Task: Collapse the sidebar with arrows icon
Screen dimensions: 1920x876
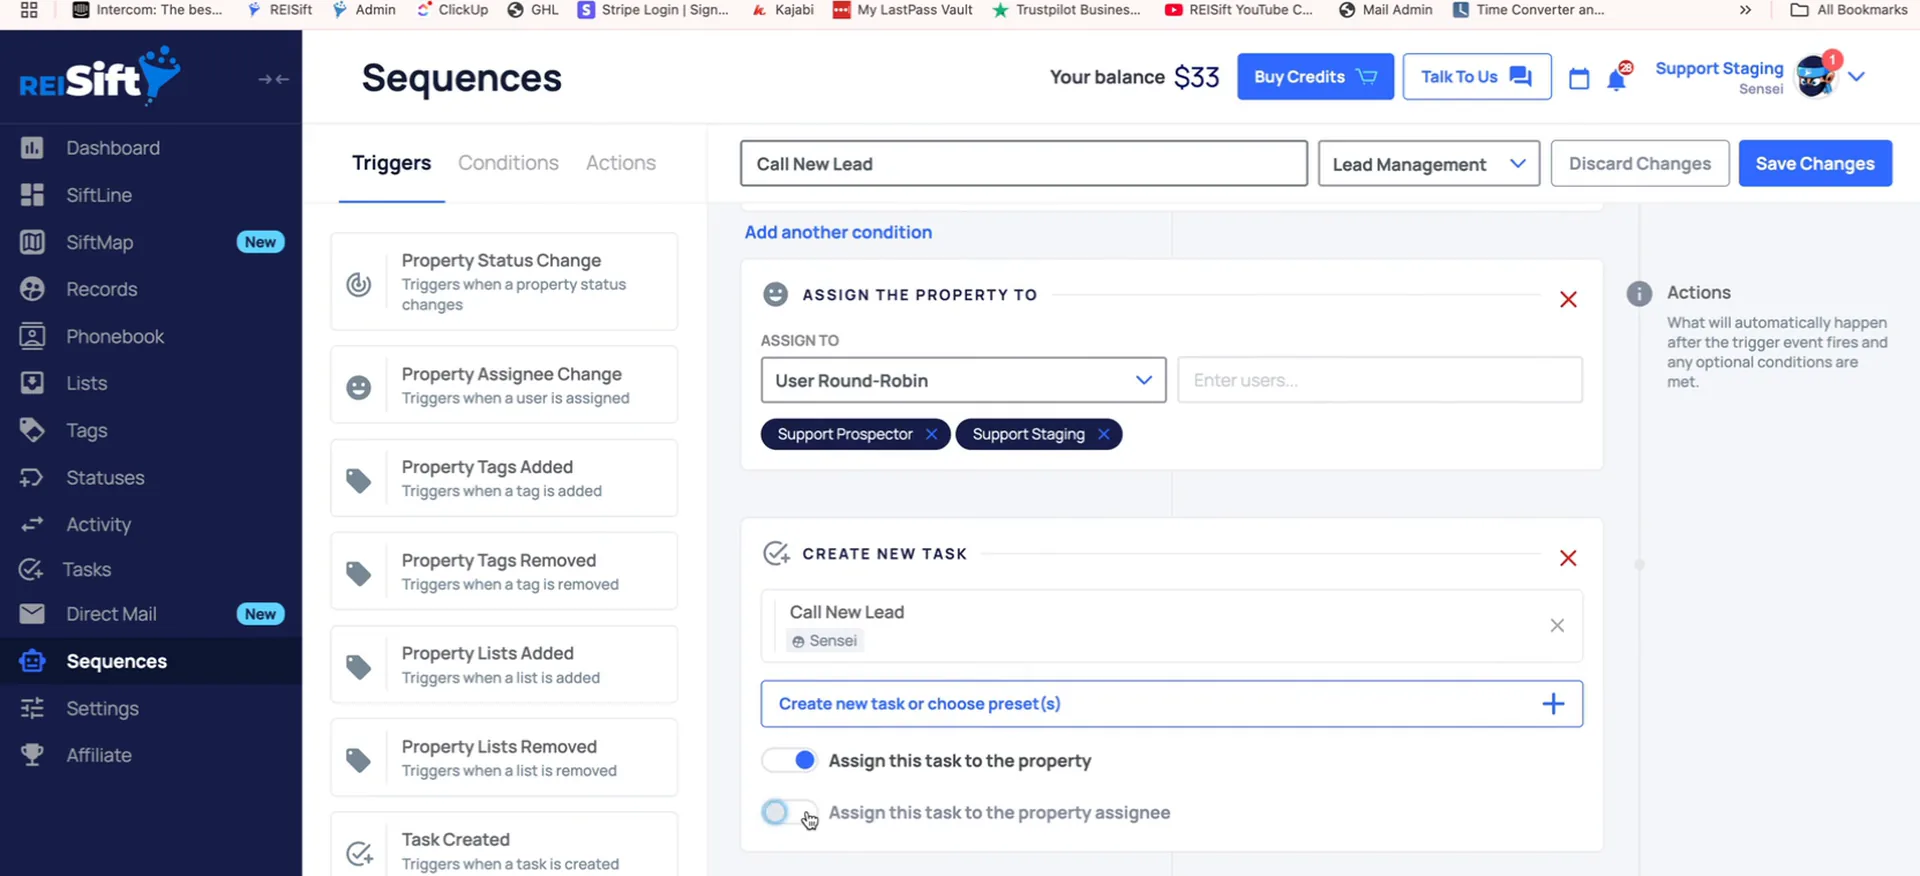Action: 273,79
